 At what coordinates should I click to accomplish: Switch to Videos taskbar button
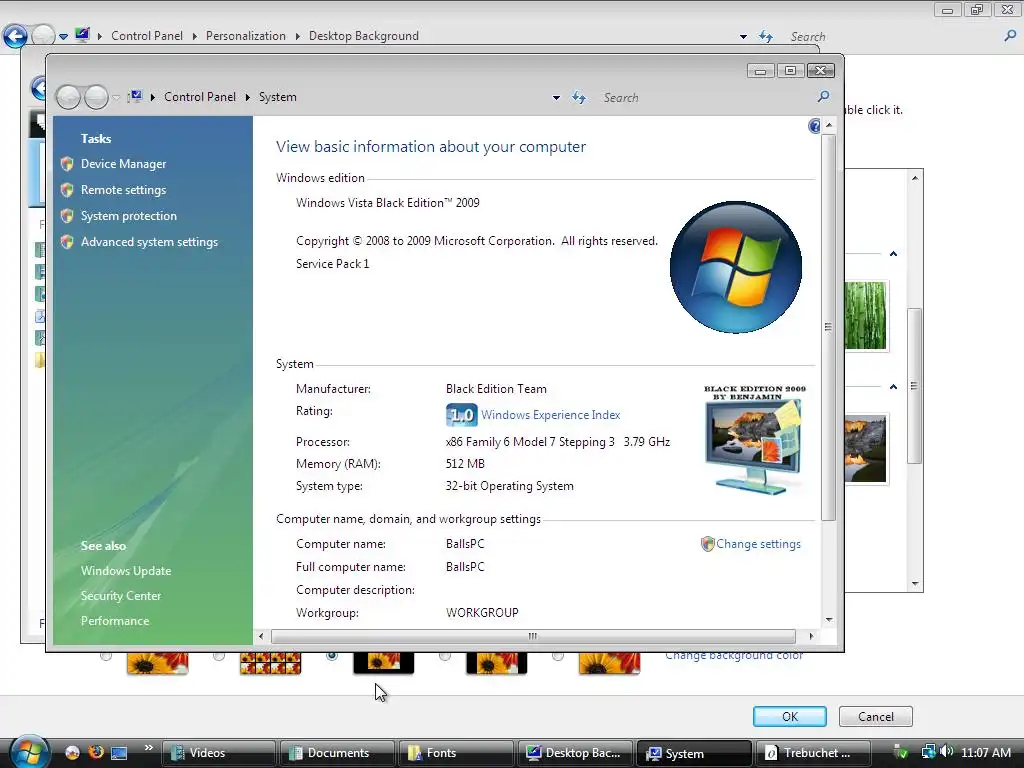point(218,753)
